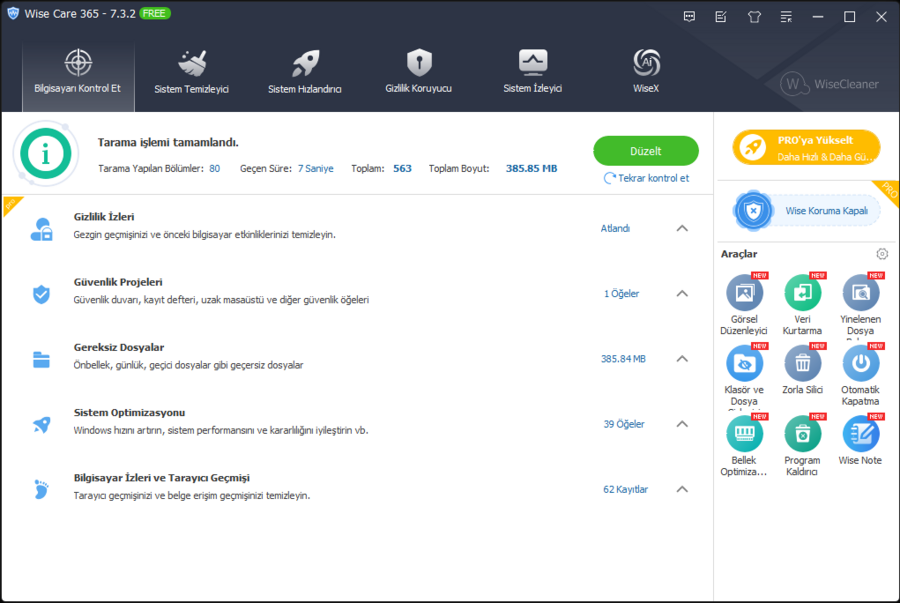
Task: Select the Güvenlik Projeleri heading
Action: [x=118, y=282]
